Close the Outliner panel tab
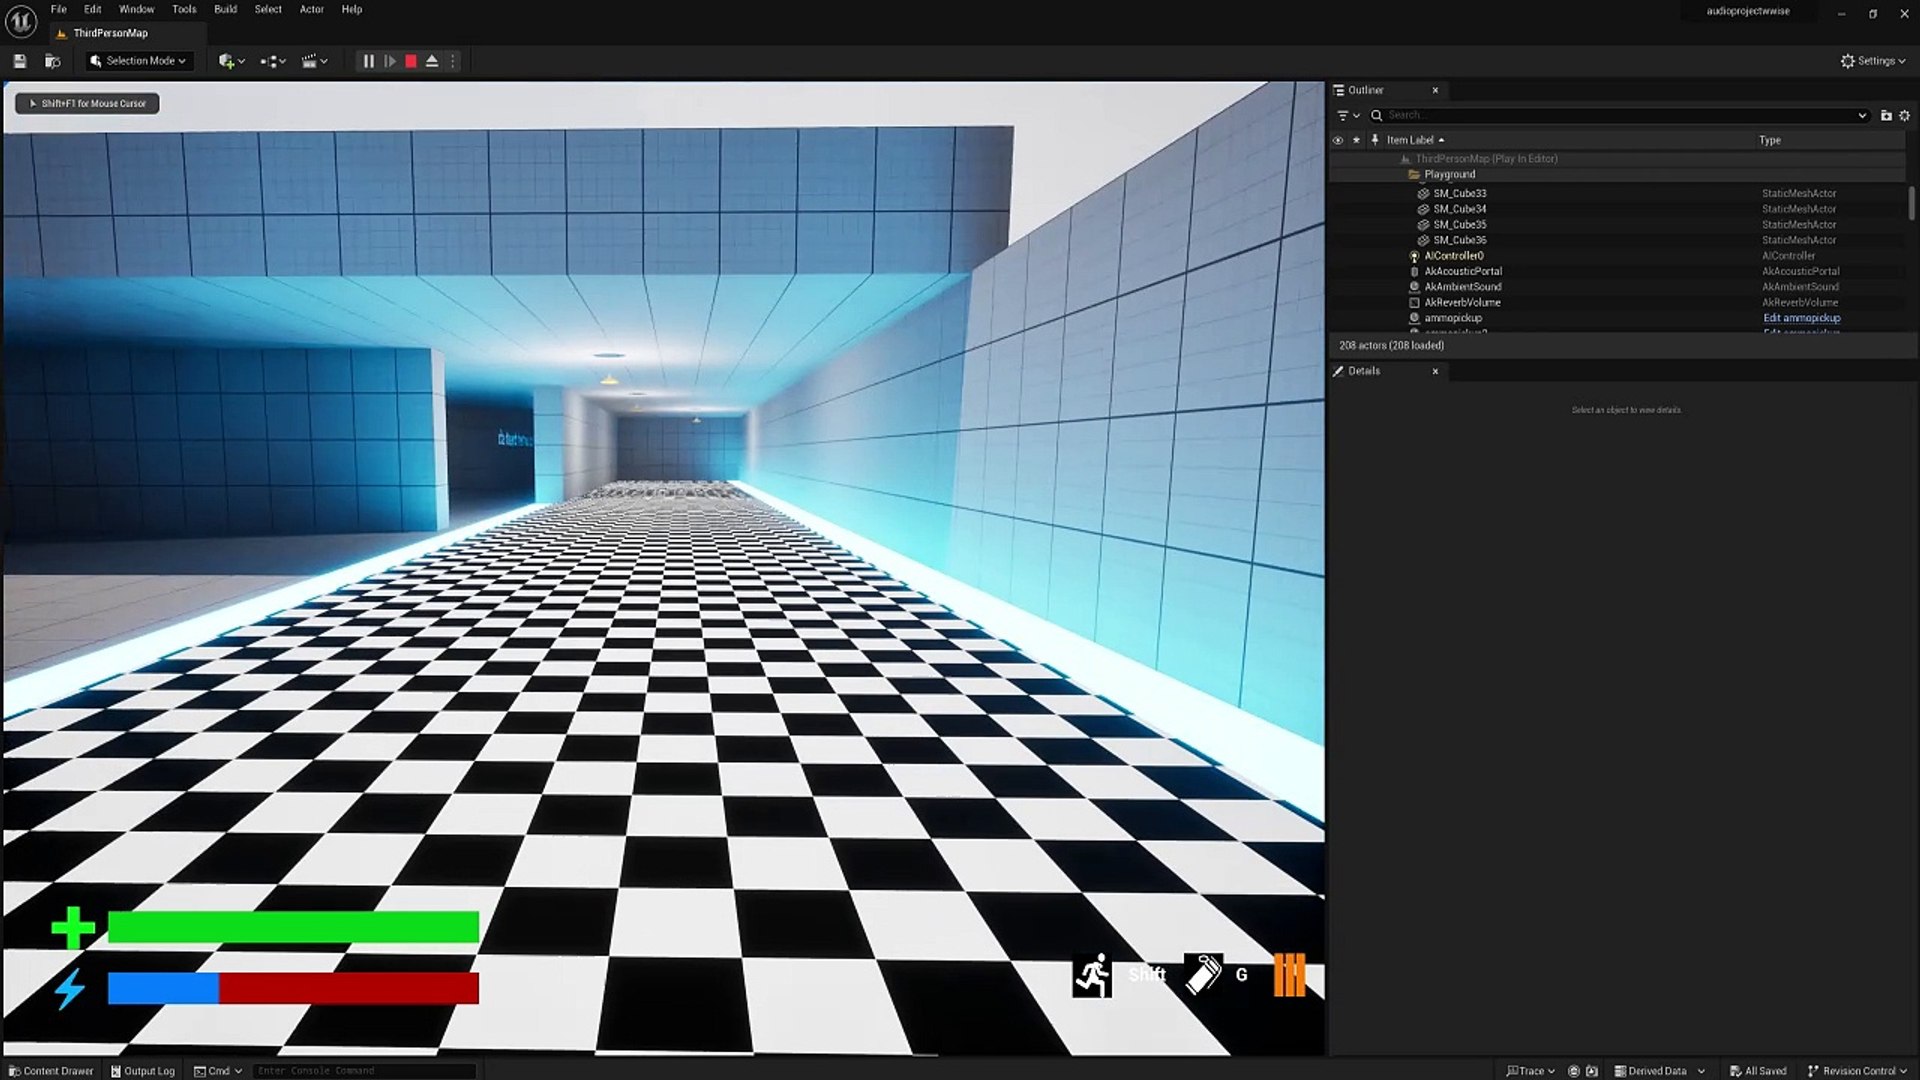The height and width of the screenshot is (1080, 1920). pyautogui.click(x=1435, y=90)
